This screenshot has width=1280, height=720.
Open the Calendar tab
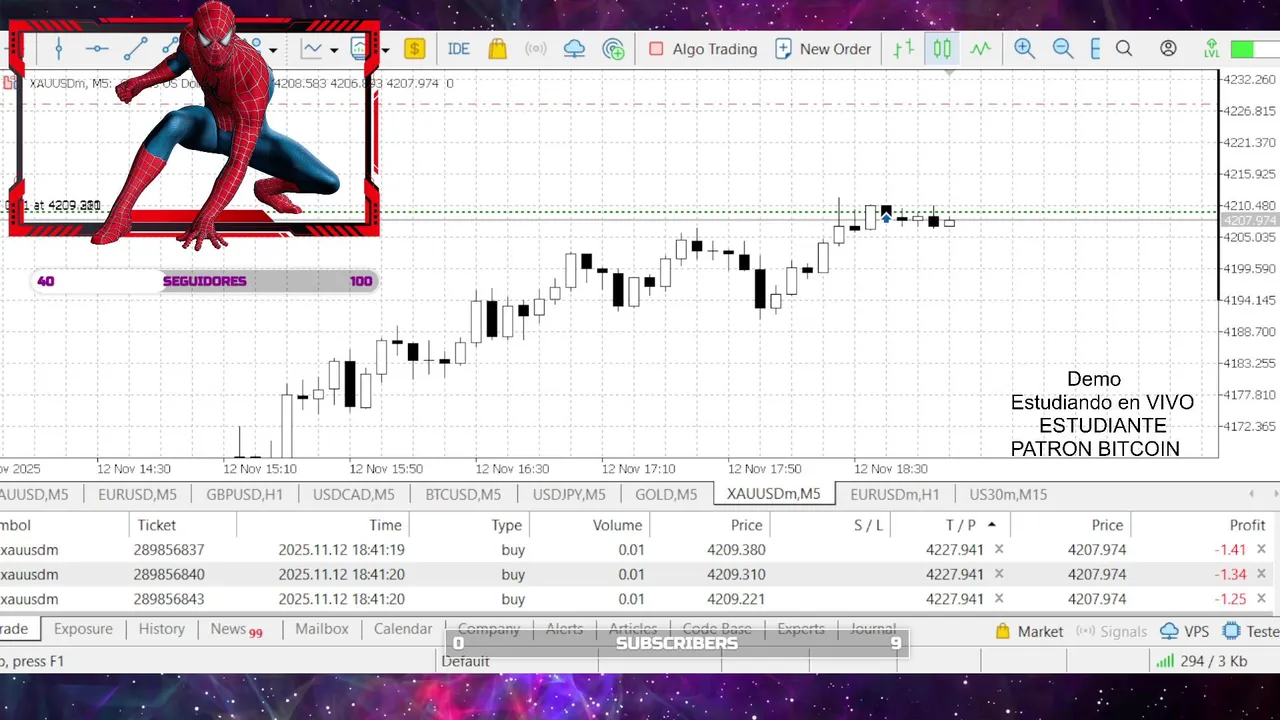pyautogui.click(x=403, y=629)
